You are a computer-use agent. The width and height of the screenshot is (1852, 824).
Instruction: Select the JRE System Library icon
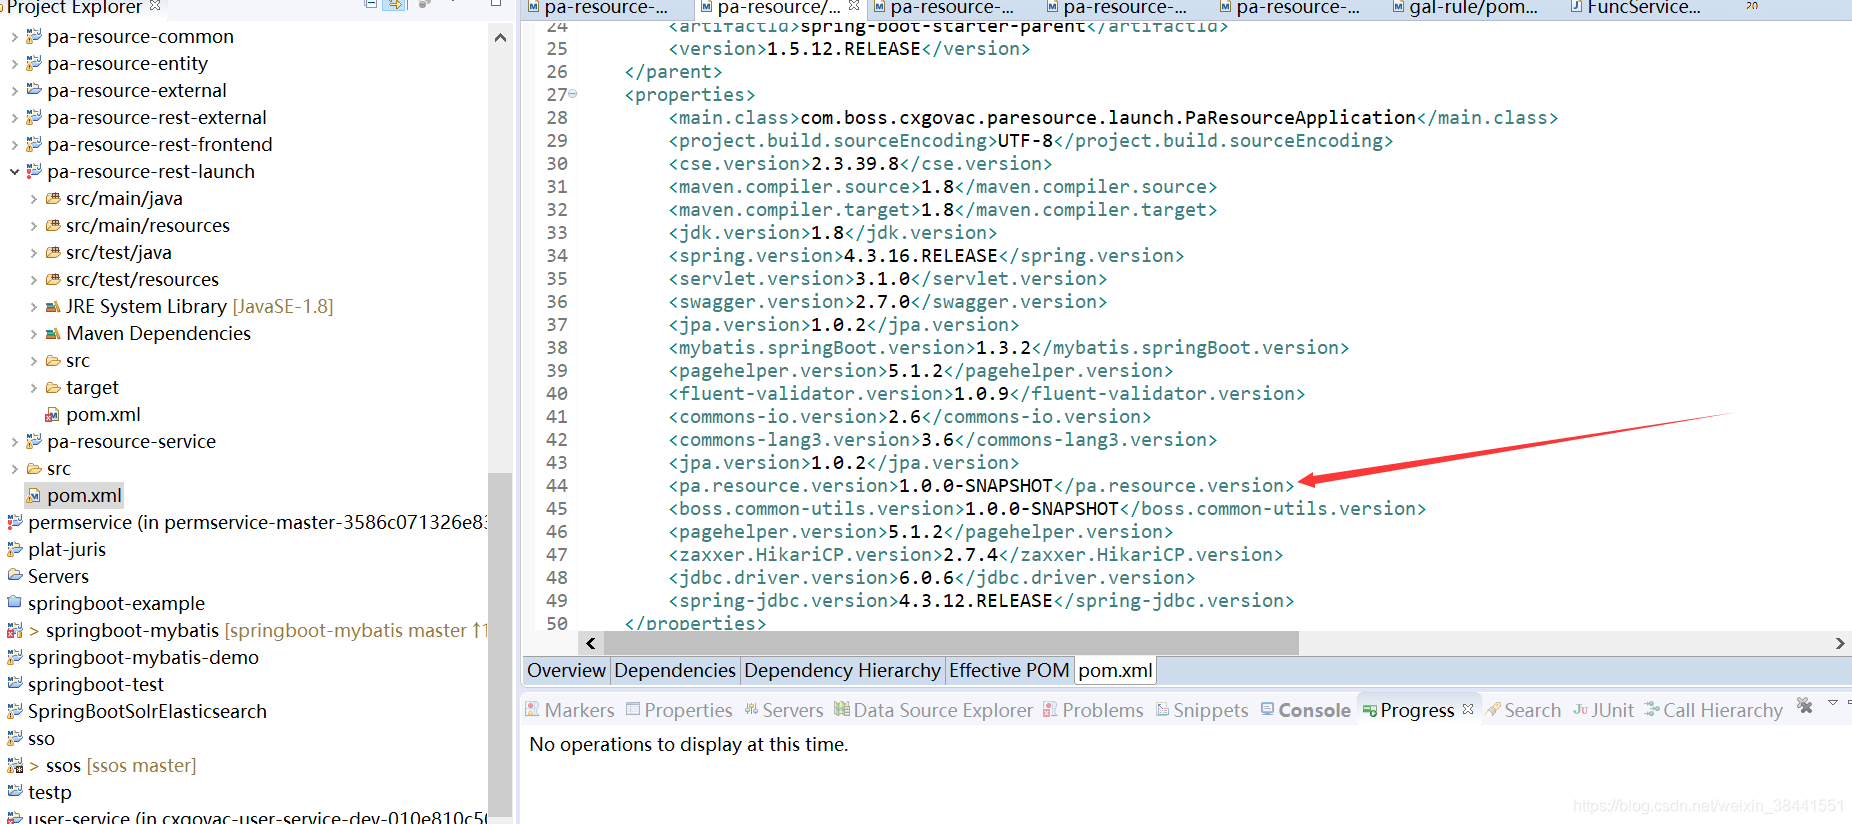pos(53,306)
